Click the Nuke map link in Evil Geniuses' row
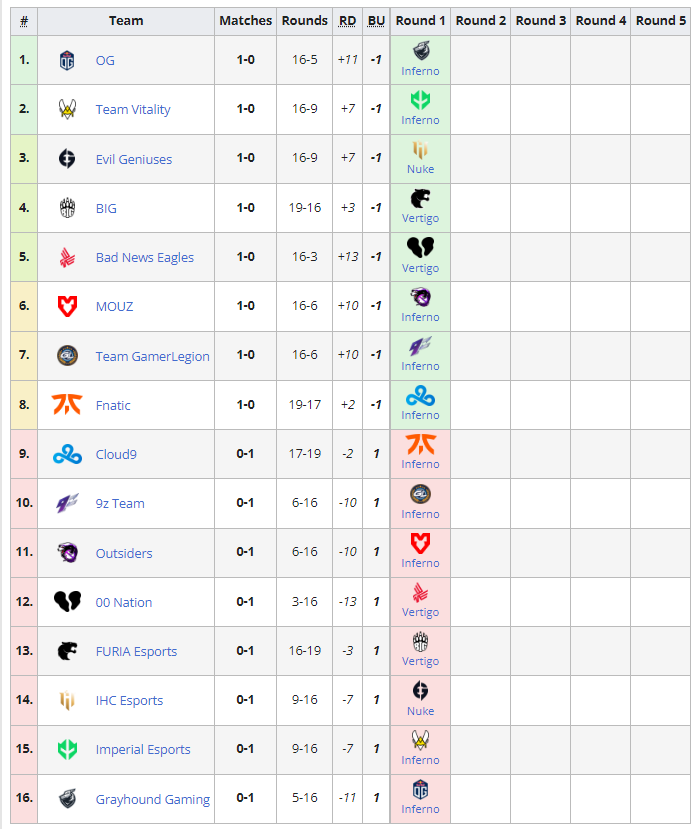This screenshot has height=829, width=699. point(420,170)
